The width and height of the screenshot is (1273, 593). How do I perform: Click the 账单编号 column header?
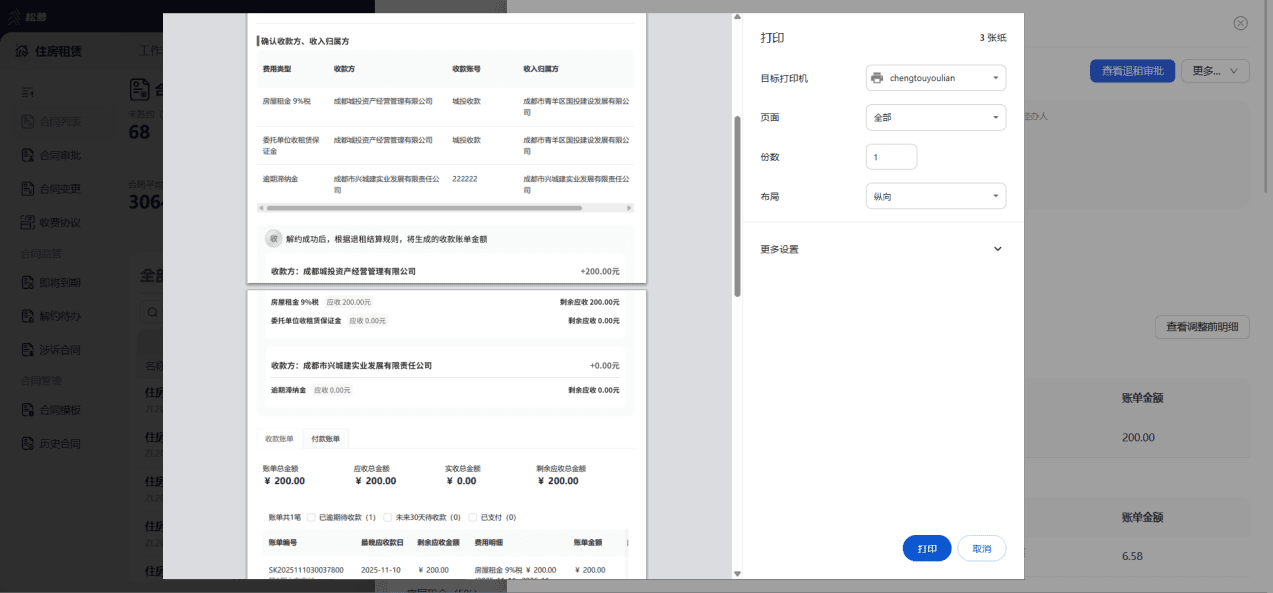(283, 542)
